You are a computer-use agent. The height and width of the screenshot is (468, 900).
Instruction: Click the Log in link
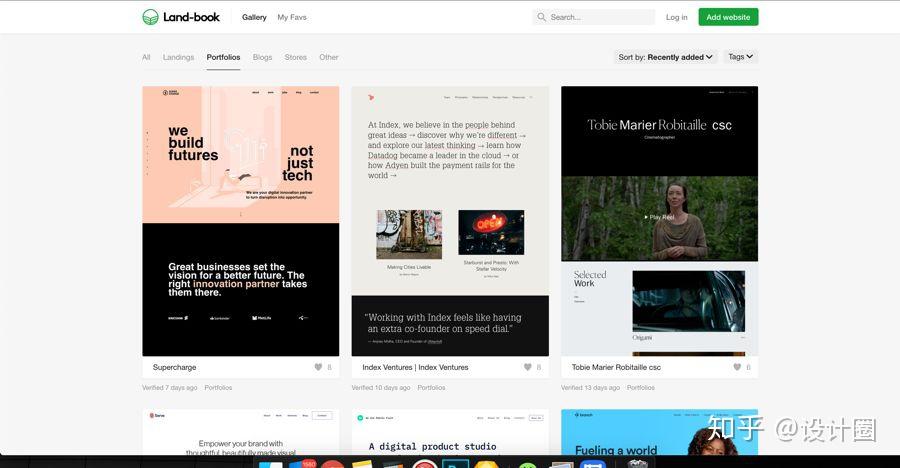(677, 17)
